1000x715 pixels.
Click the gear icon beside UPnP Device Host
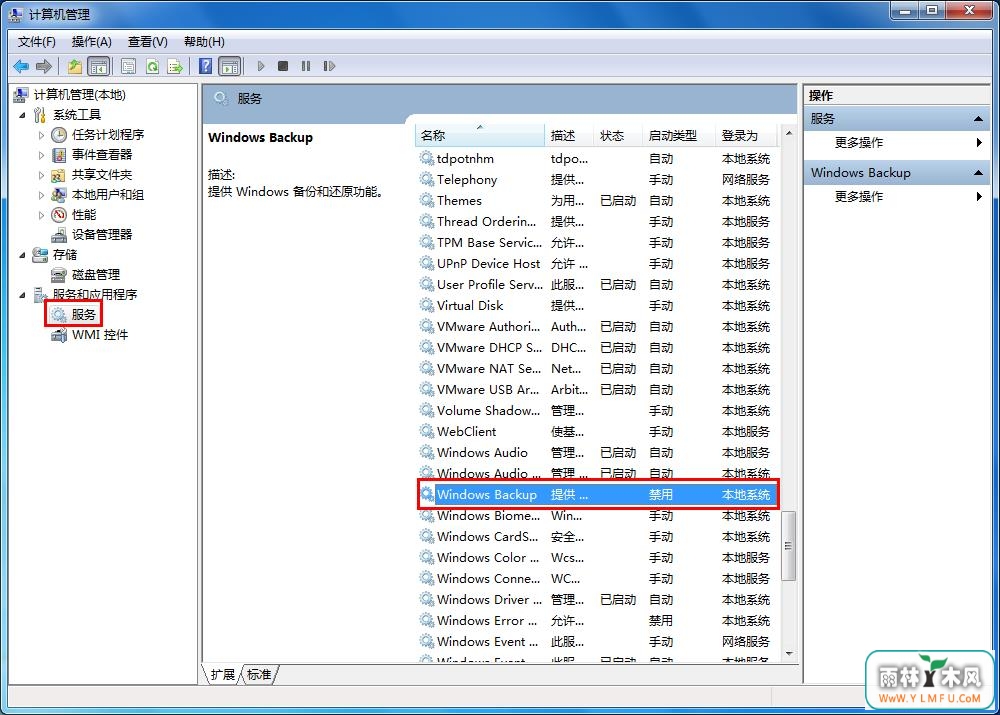coord(427,263)
